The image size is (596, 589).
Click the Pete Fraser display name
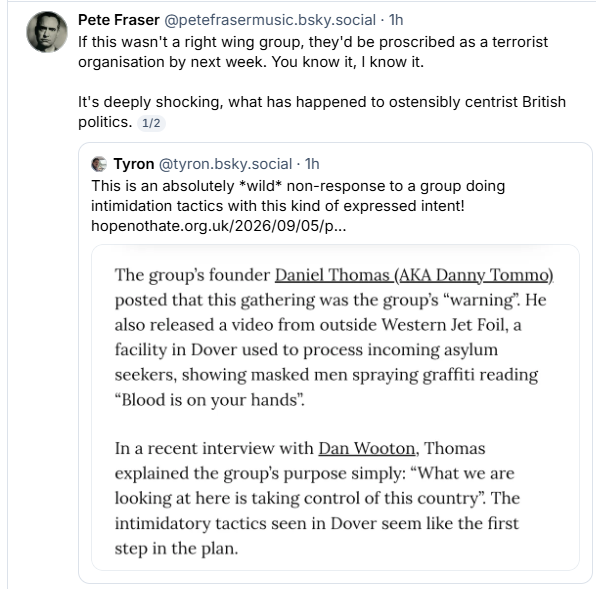point(119,20)
